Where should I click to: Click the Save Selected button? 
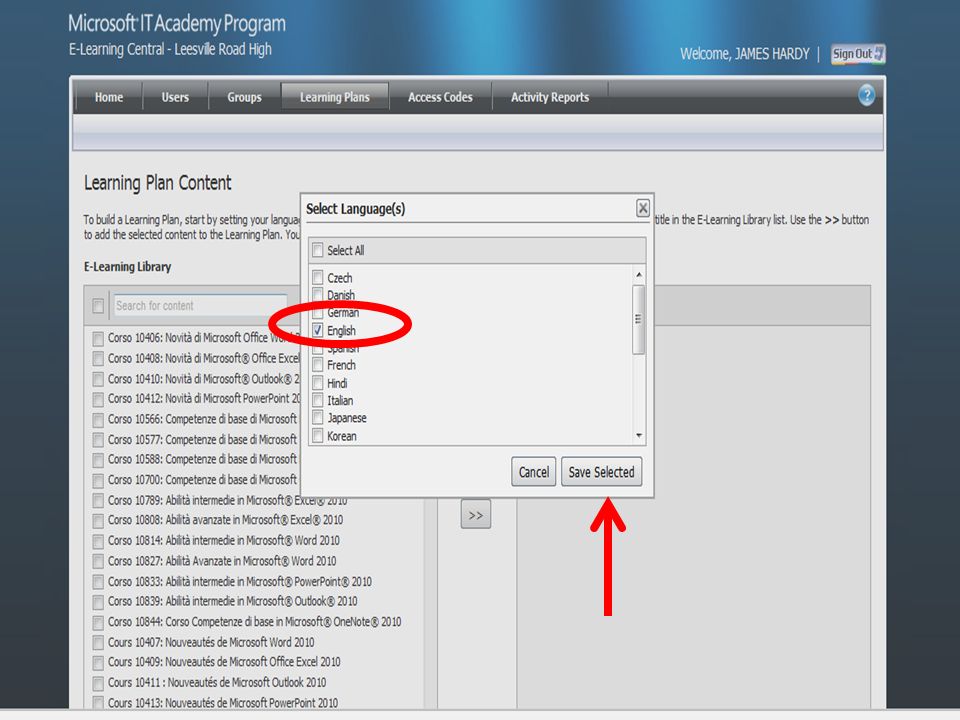[x=601, y=472]
